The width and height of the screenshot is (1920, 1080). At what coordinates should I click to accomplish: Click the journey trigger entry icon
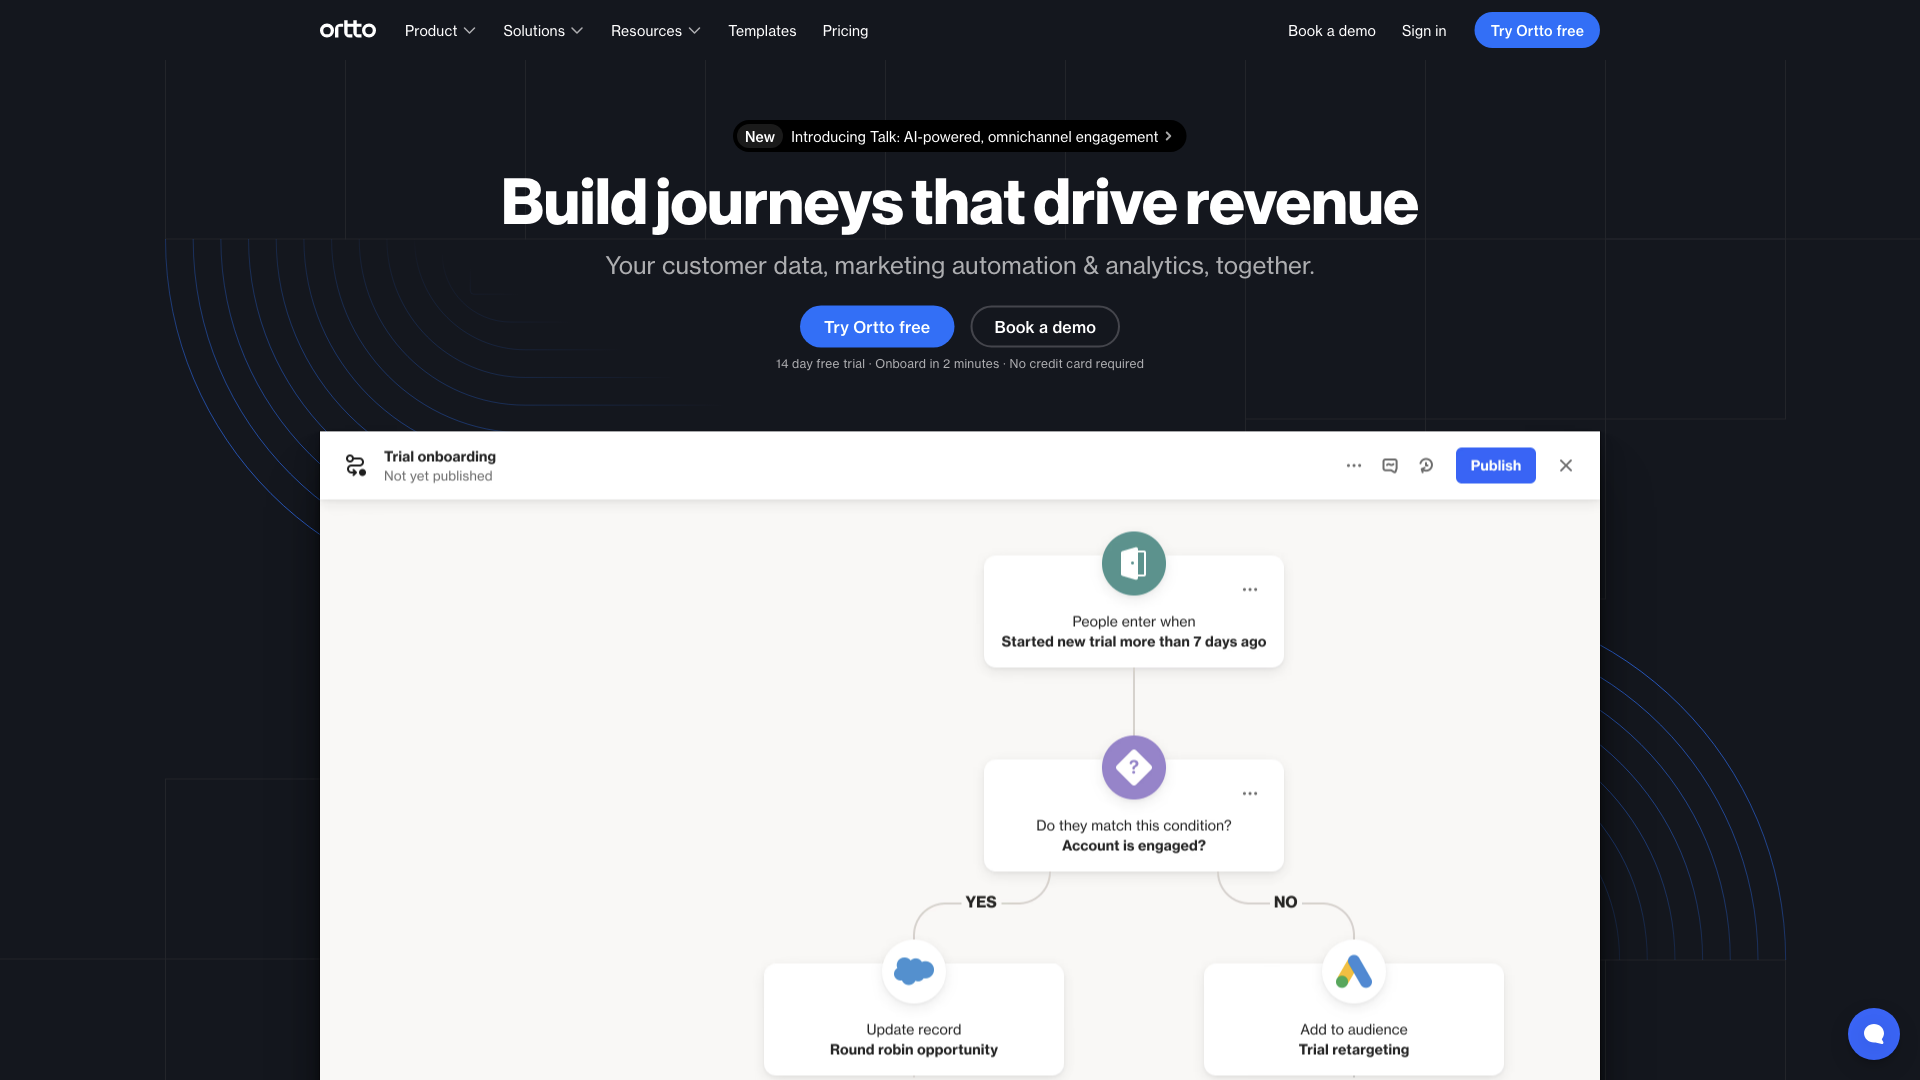(1131, 563)
